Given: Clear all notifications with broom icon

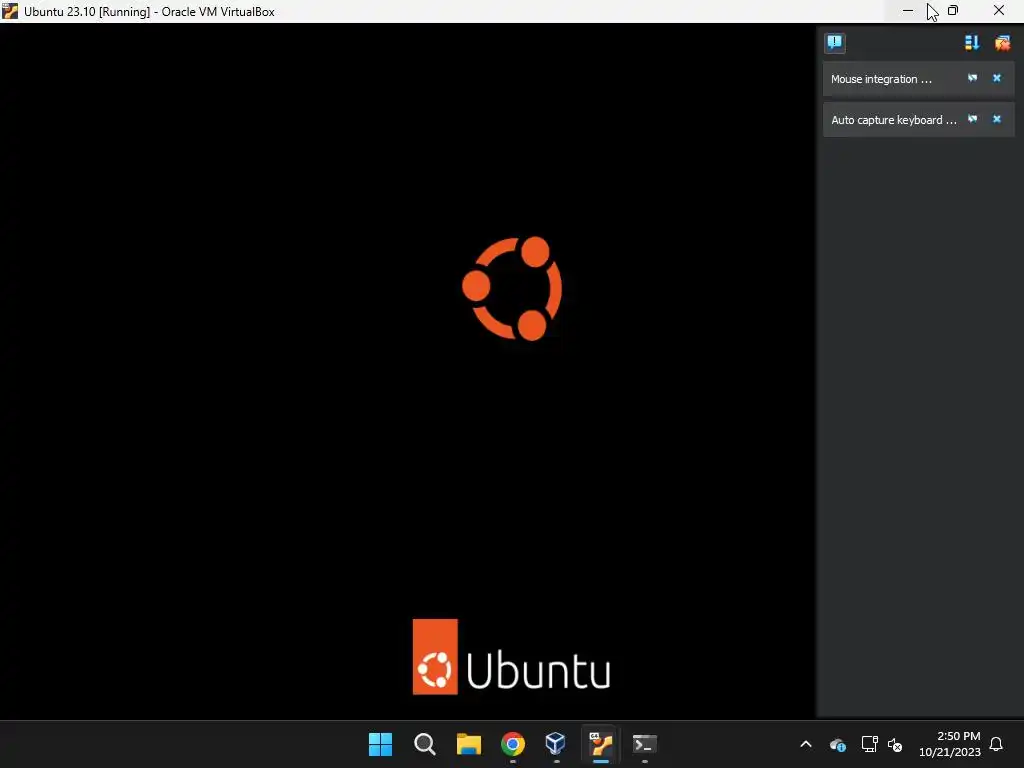Looking at the screenshot, I should (1002, 43).
